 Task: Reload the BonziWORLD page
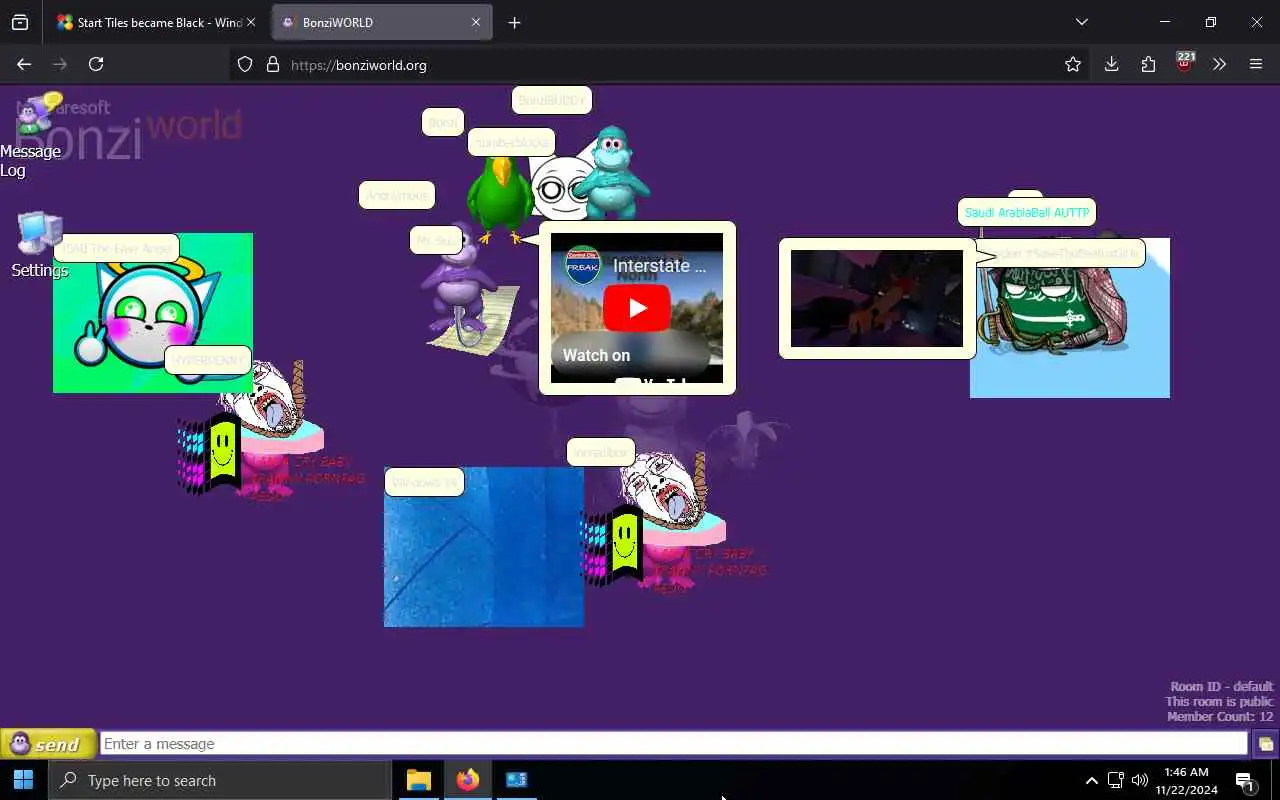(x=96, y=64)
